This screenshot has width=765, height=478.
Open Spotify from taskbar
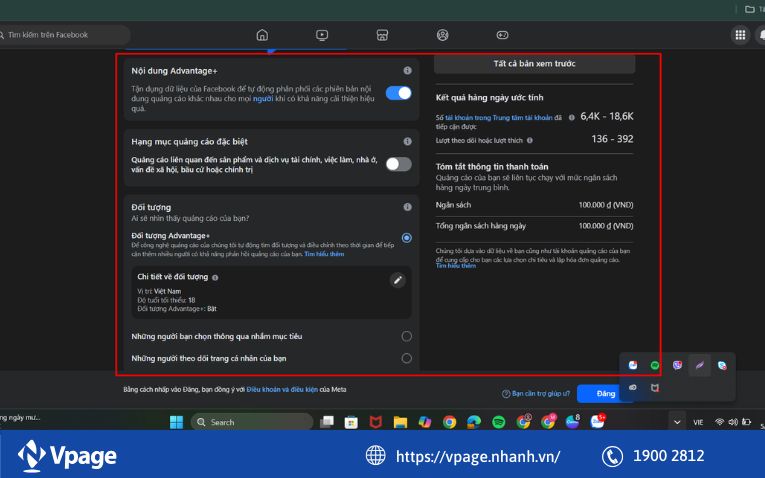499,422
